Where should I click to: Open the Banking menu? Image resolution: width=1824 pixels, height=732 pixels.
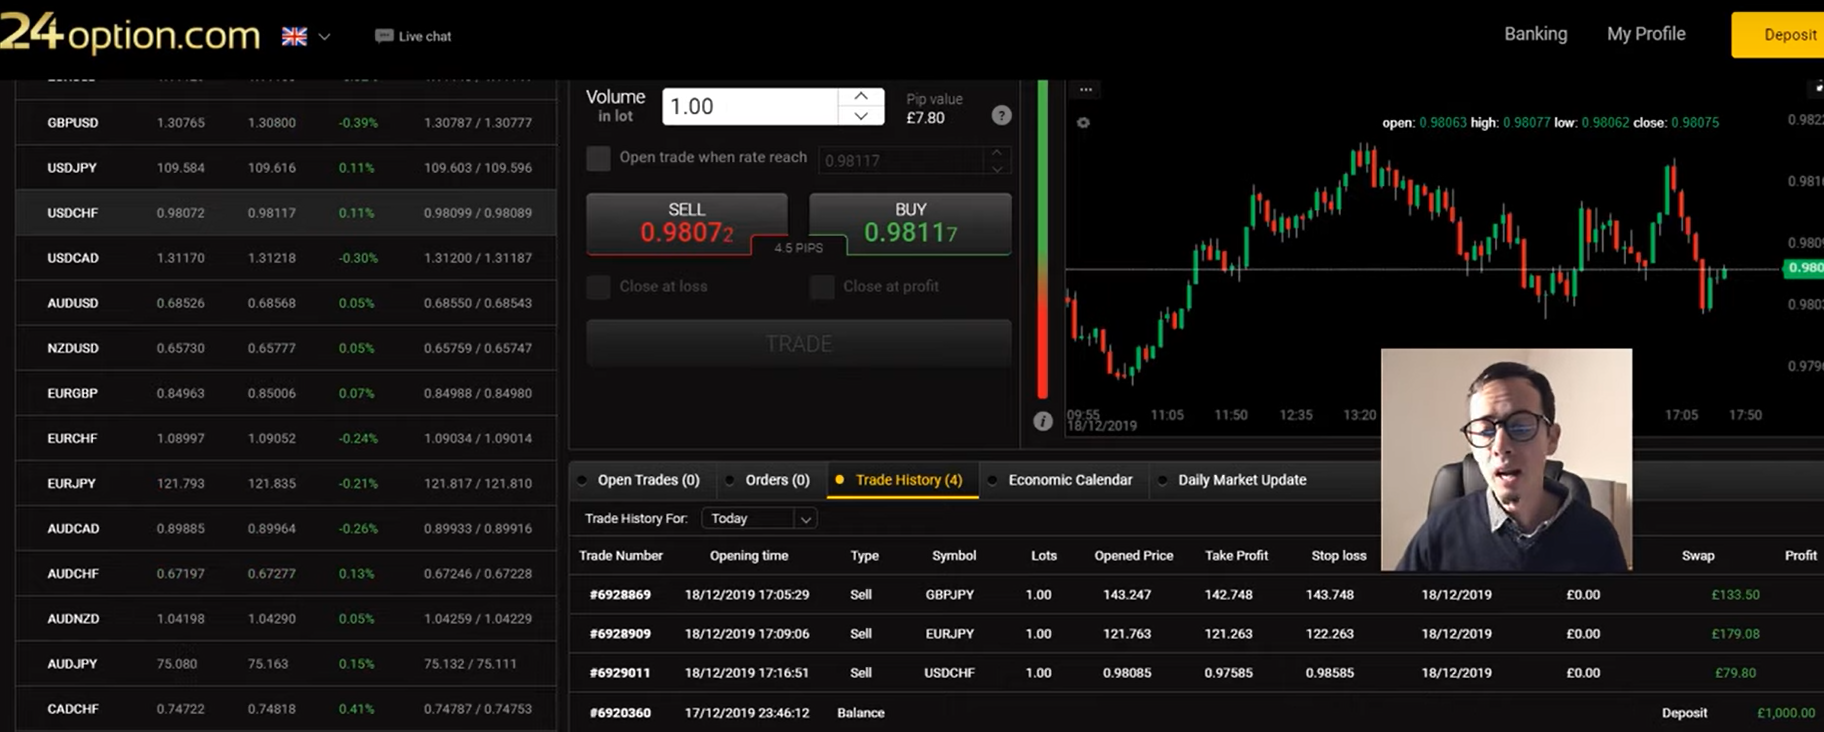1535,34
